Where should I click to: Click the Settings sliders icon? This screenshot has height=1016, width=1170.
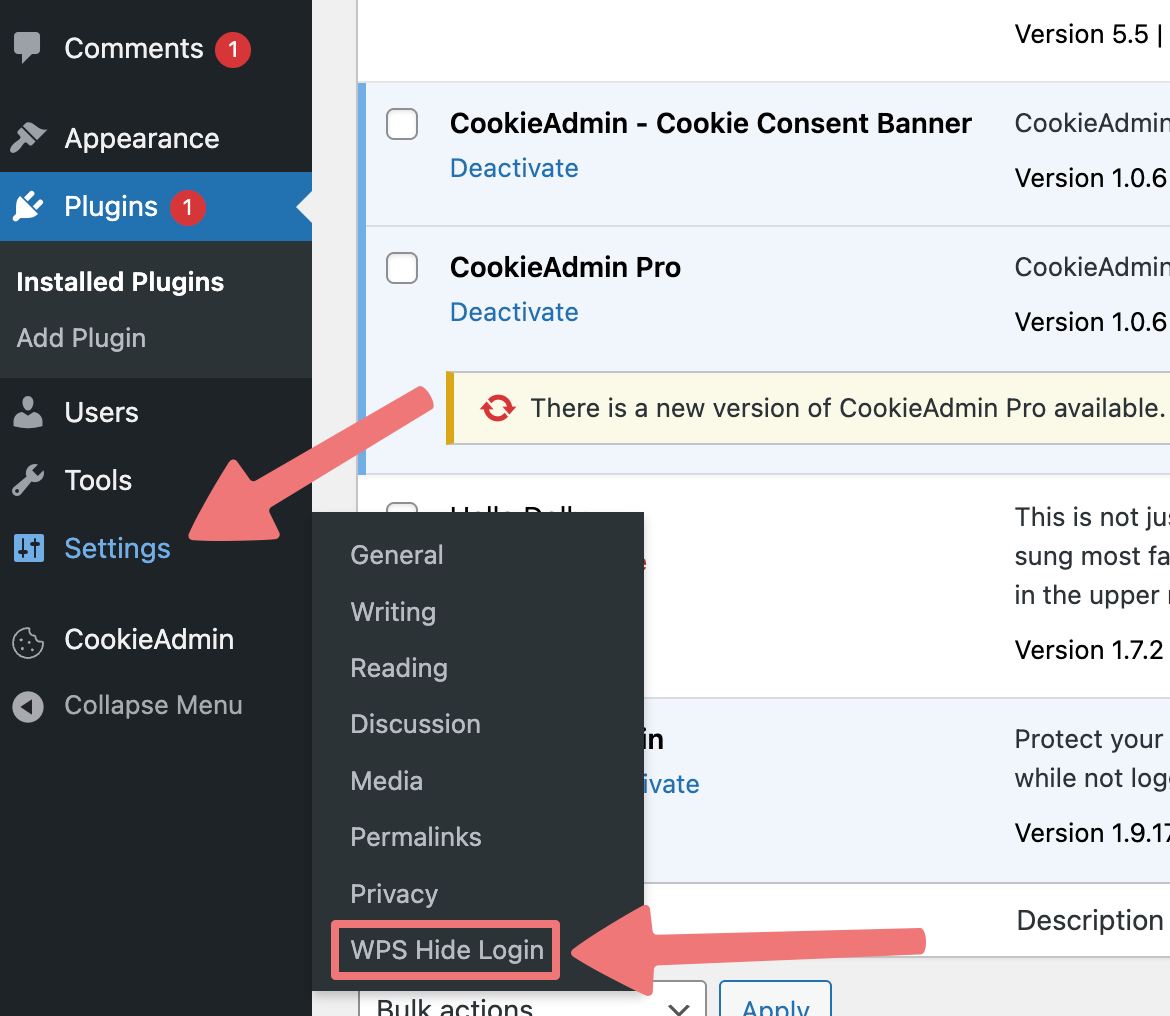(29, 548)
